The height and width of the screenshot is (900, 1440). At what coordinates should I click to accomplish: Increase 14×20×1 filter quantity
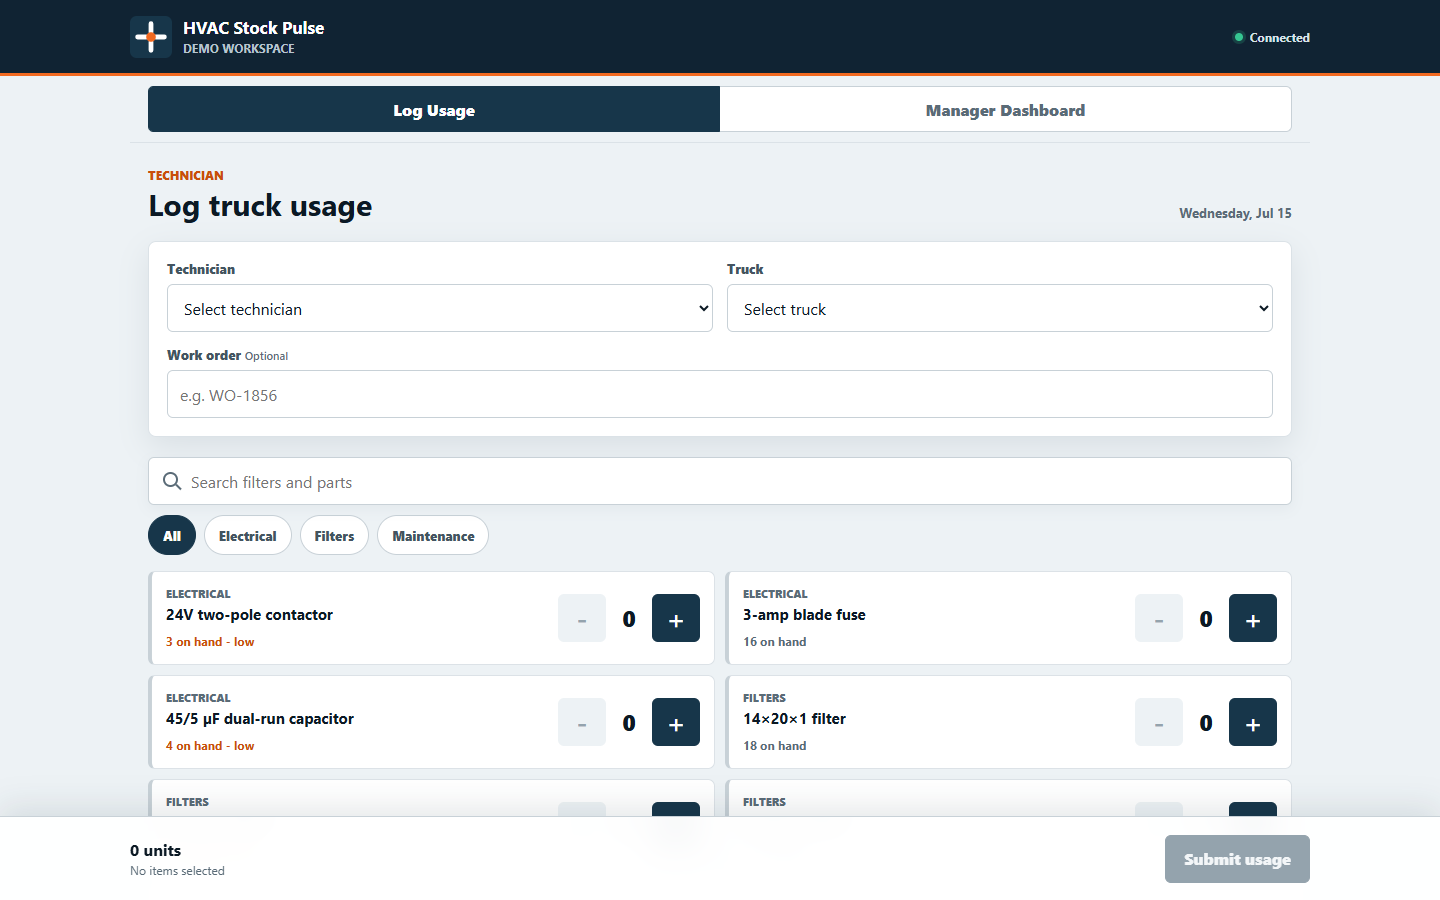point(1253,722)
